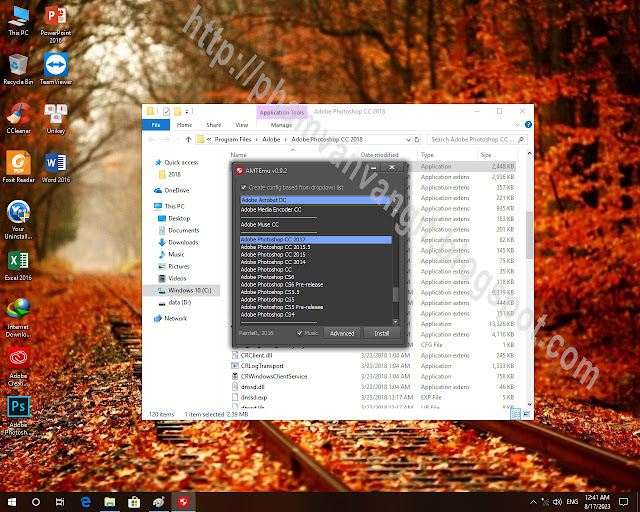Open the Action Center notifications icon

pyautogui.click(x=623, y=502)
